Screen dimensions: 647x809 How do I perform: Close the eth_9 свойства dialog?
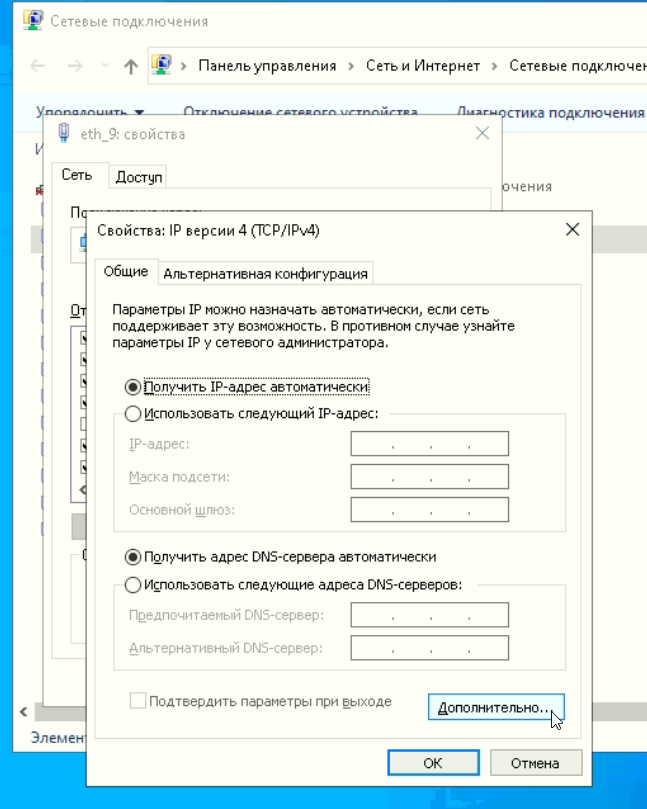pos(482,134)
